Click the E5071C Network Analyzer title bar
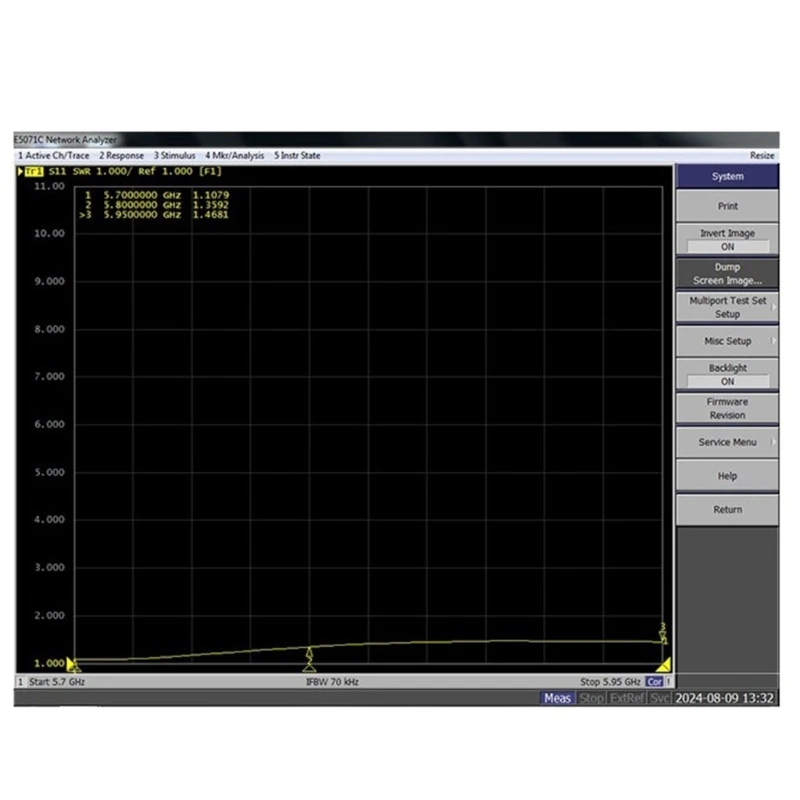 click(396, 140)
